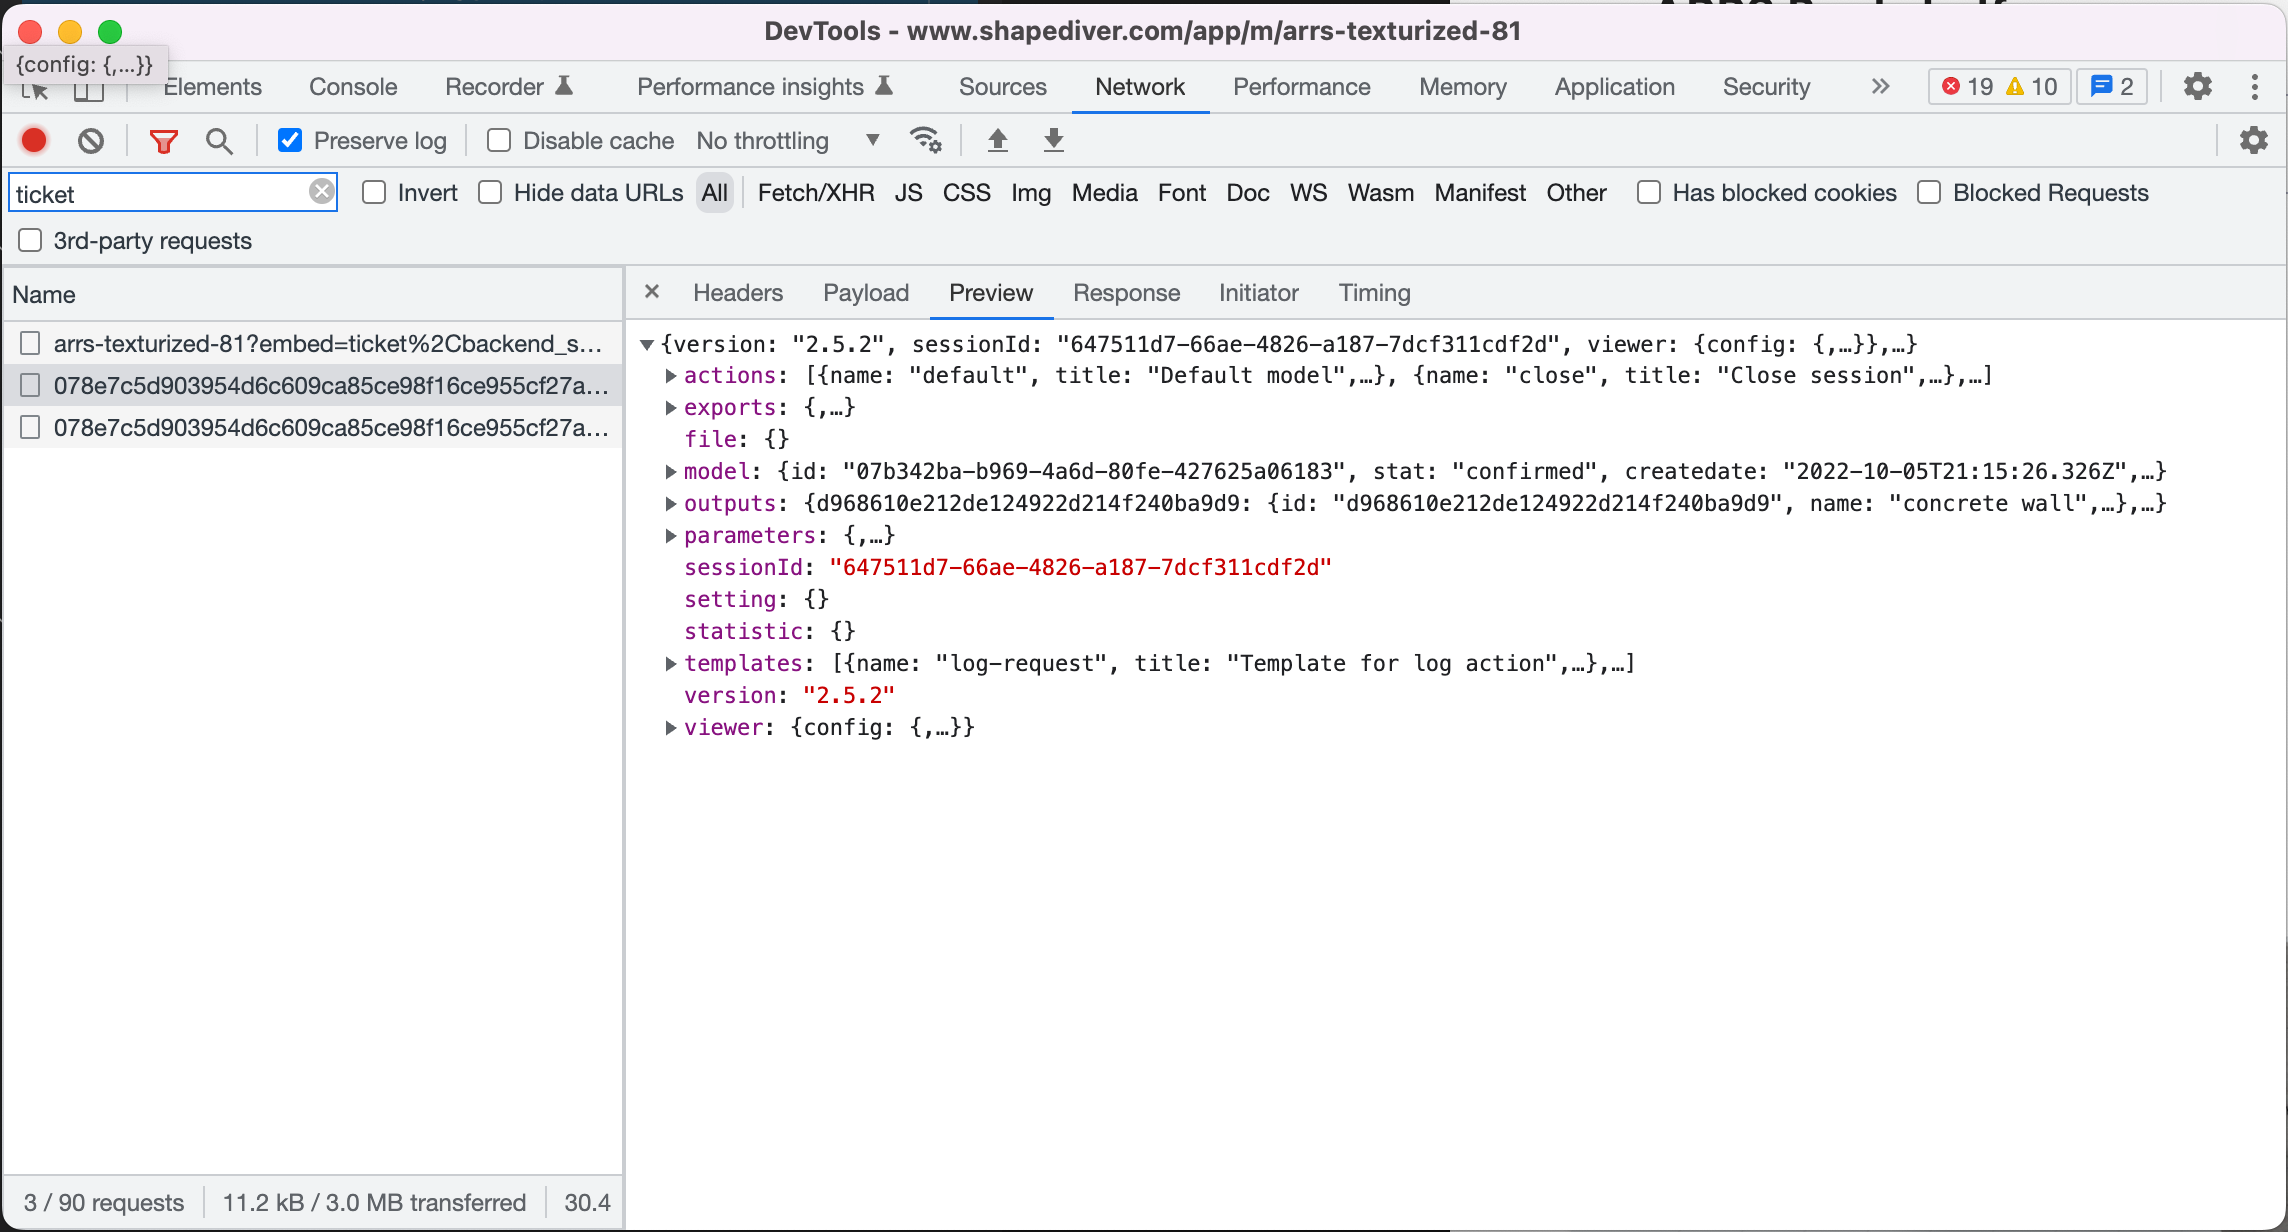Open the Console panel
2288x1232 pixels.
click(x=352, y=87)
